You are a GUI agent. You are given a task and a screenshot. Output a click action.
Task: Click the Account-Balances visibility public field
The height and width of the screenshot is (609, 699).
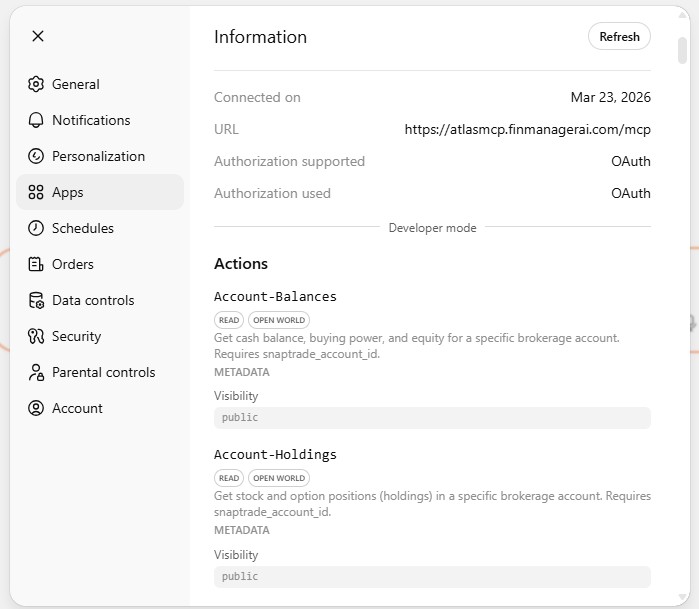click(x=432, y=417)
